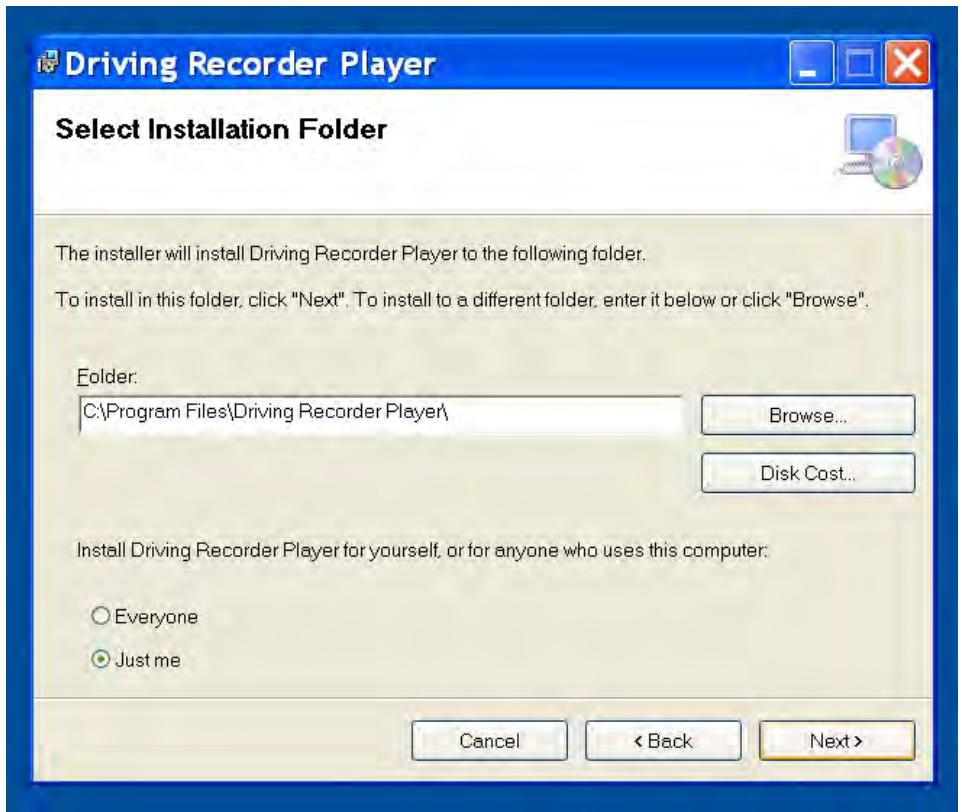Close the Driving Recorder Player installer window
The width and height of the screenshot is (962, 812).
[x=906, y=63]
